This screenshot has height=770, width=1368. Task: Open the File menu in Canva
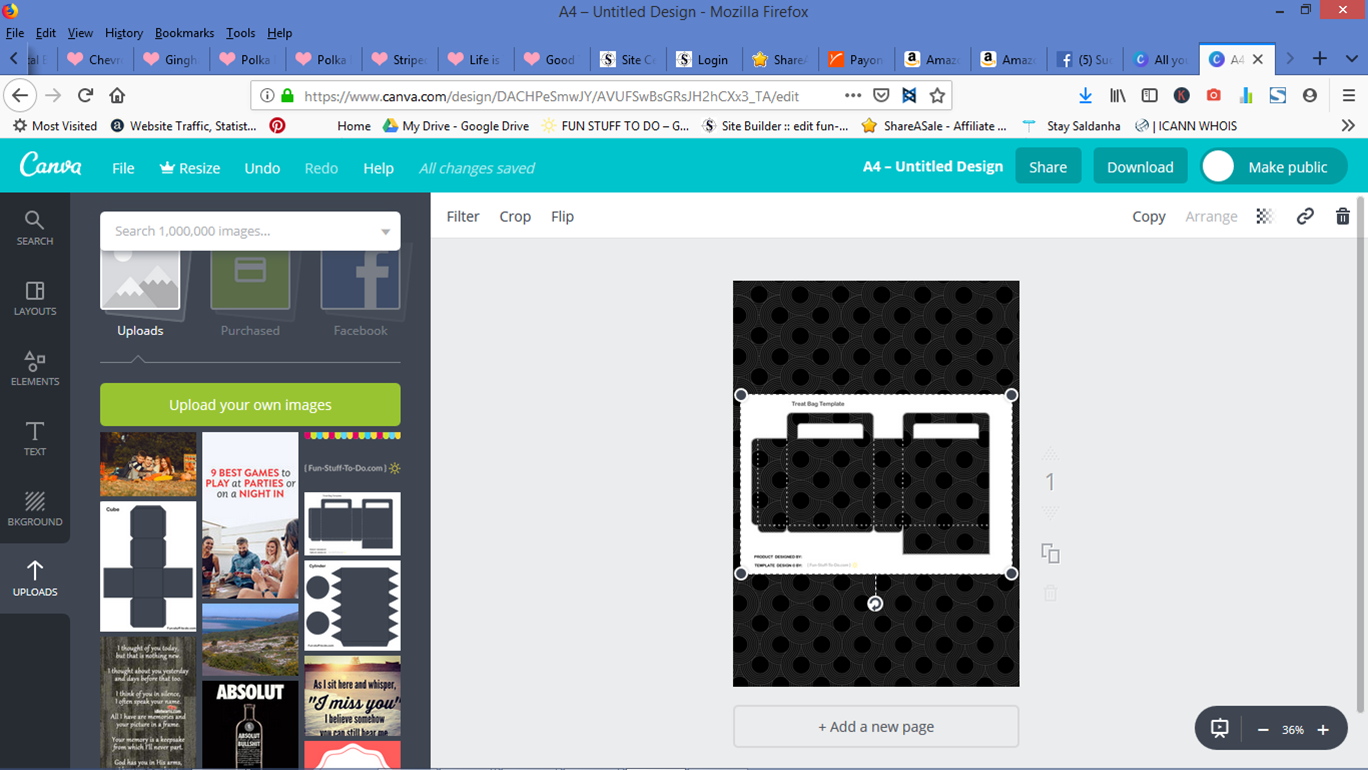click(x=122, y=168)
